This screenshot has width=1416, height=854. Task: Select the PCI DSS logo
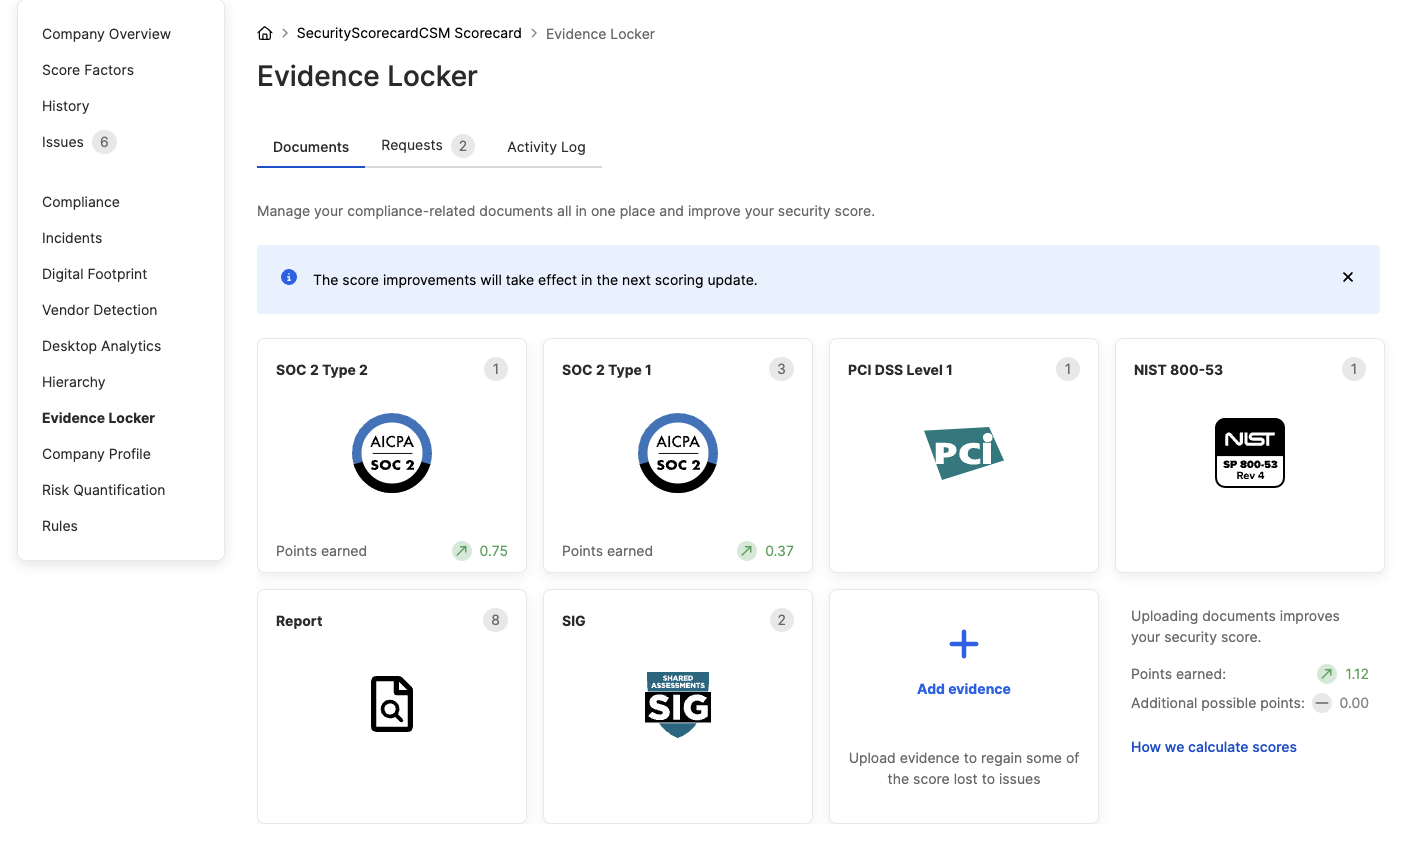click(x=963, y=453)
